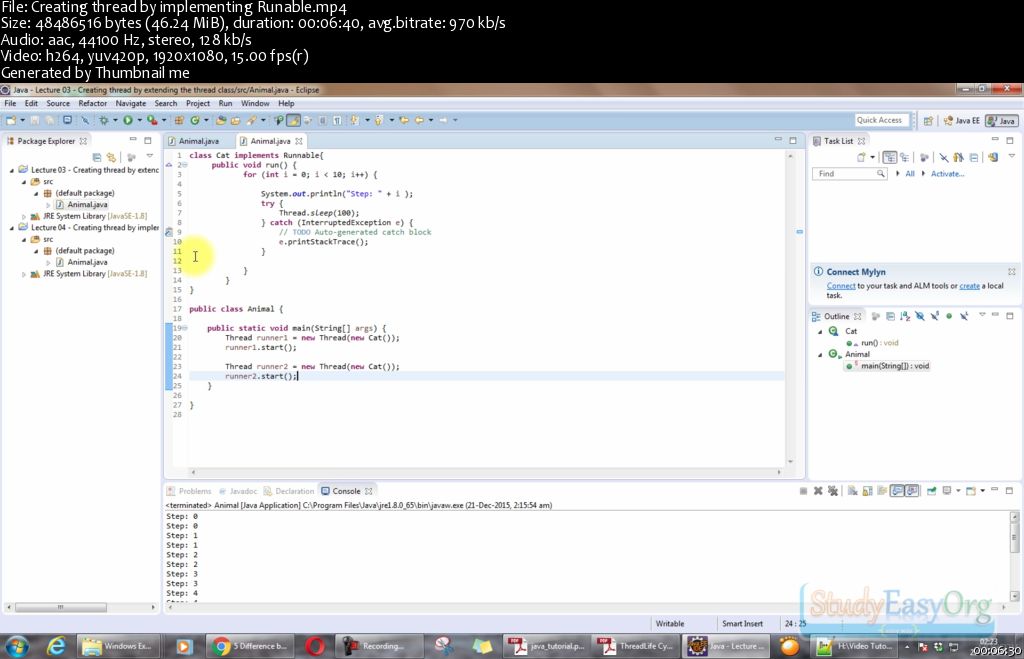Screen dimensions: 1024x659
Task: Click the Windows Start button
Action: point(18,646)
